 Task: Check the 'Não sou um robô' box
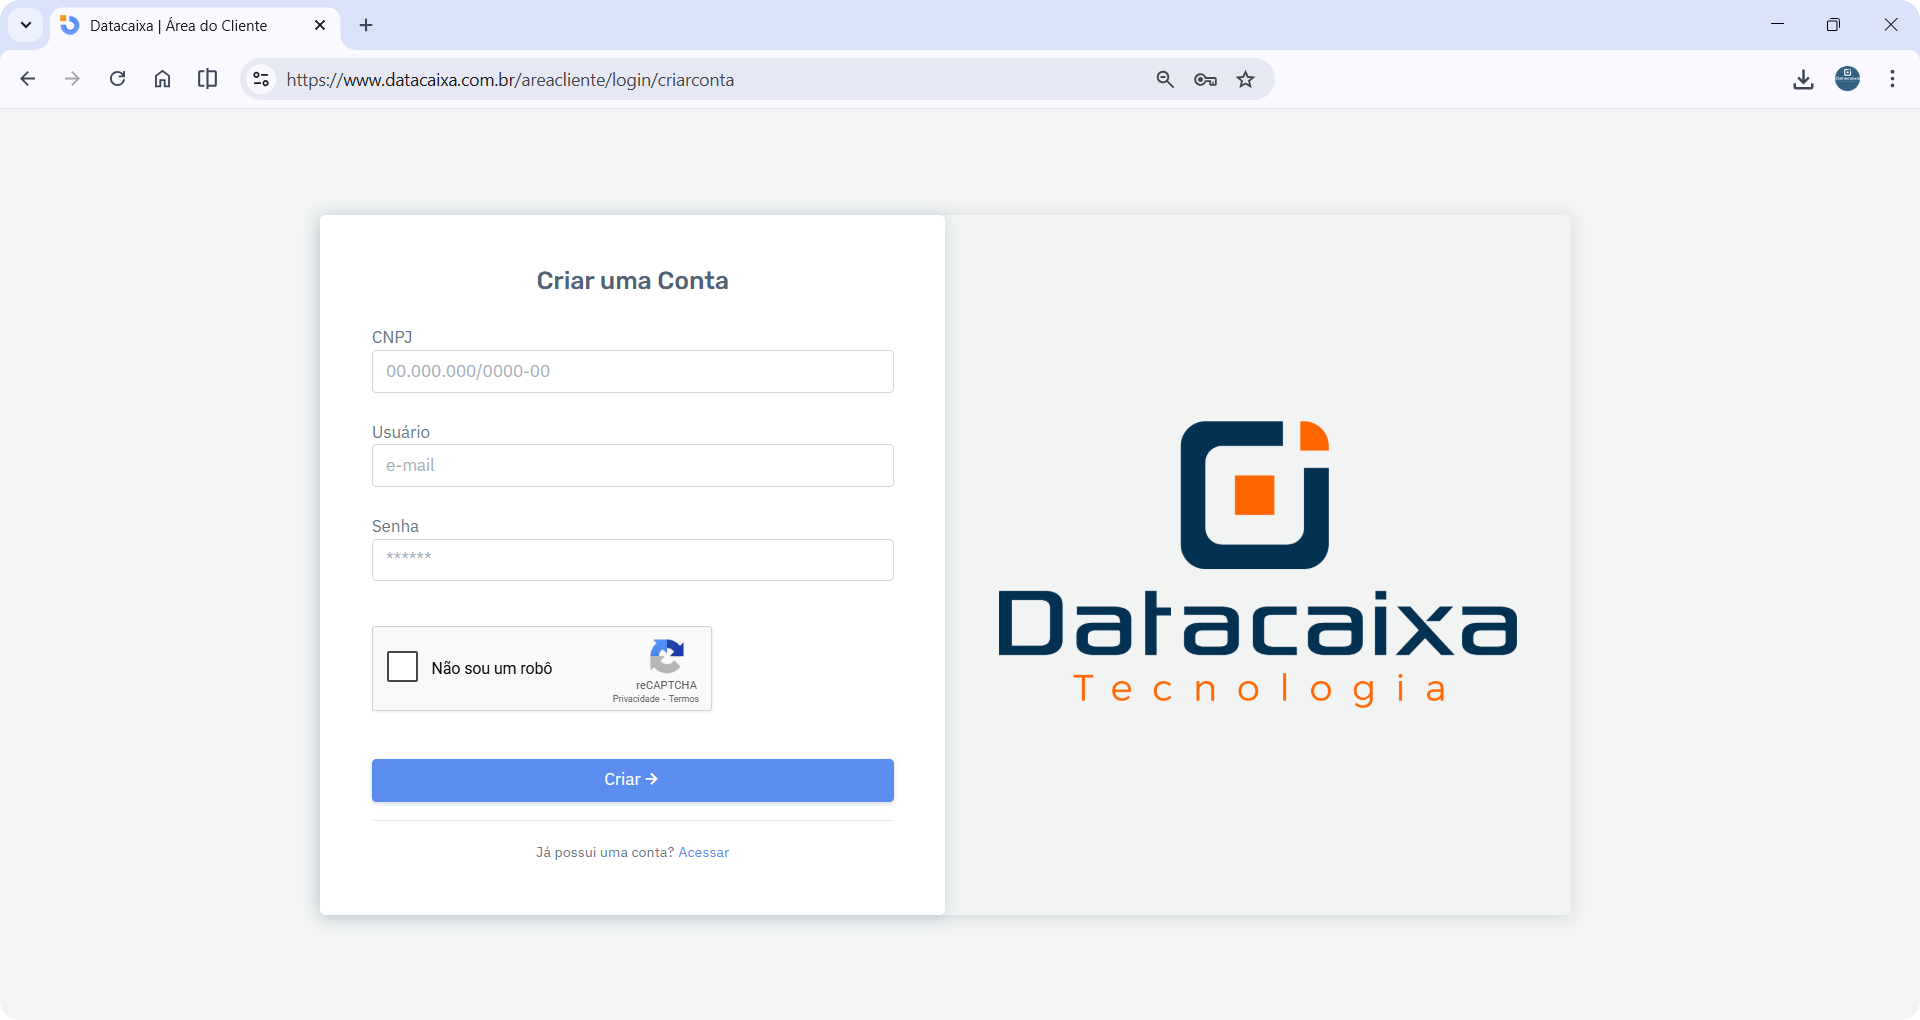[x=401, y=667]
